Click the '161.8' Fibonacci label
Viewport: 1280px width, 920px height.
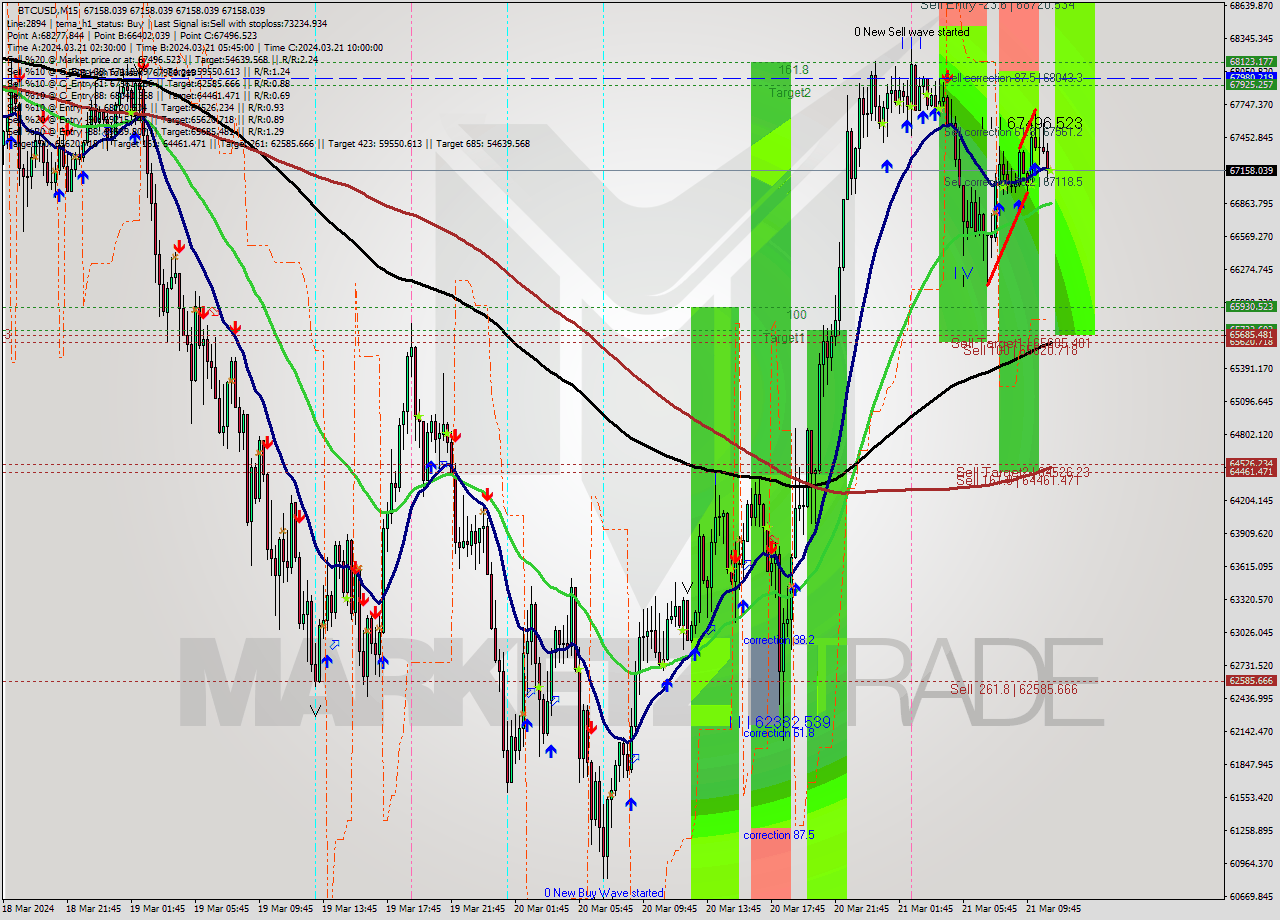point(793,70)
